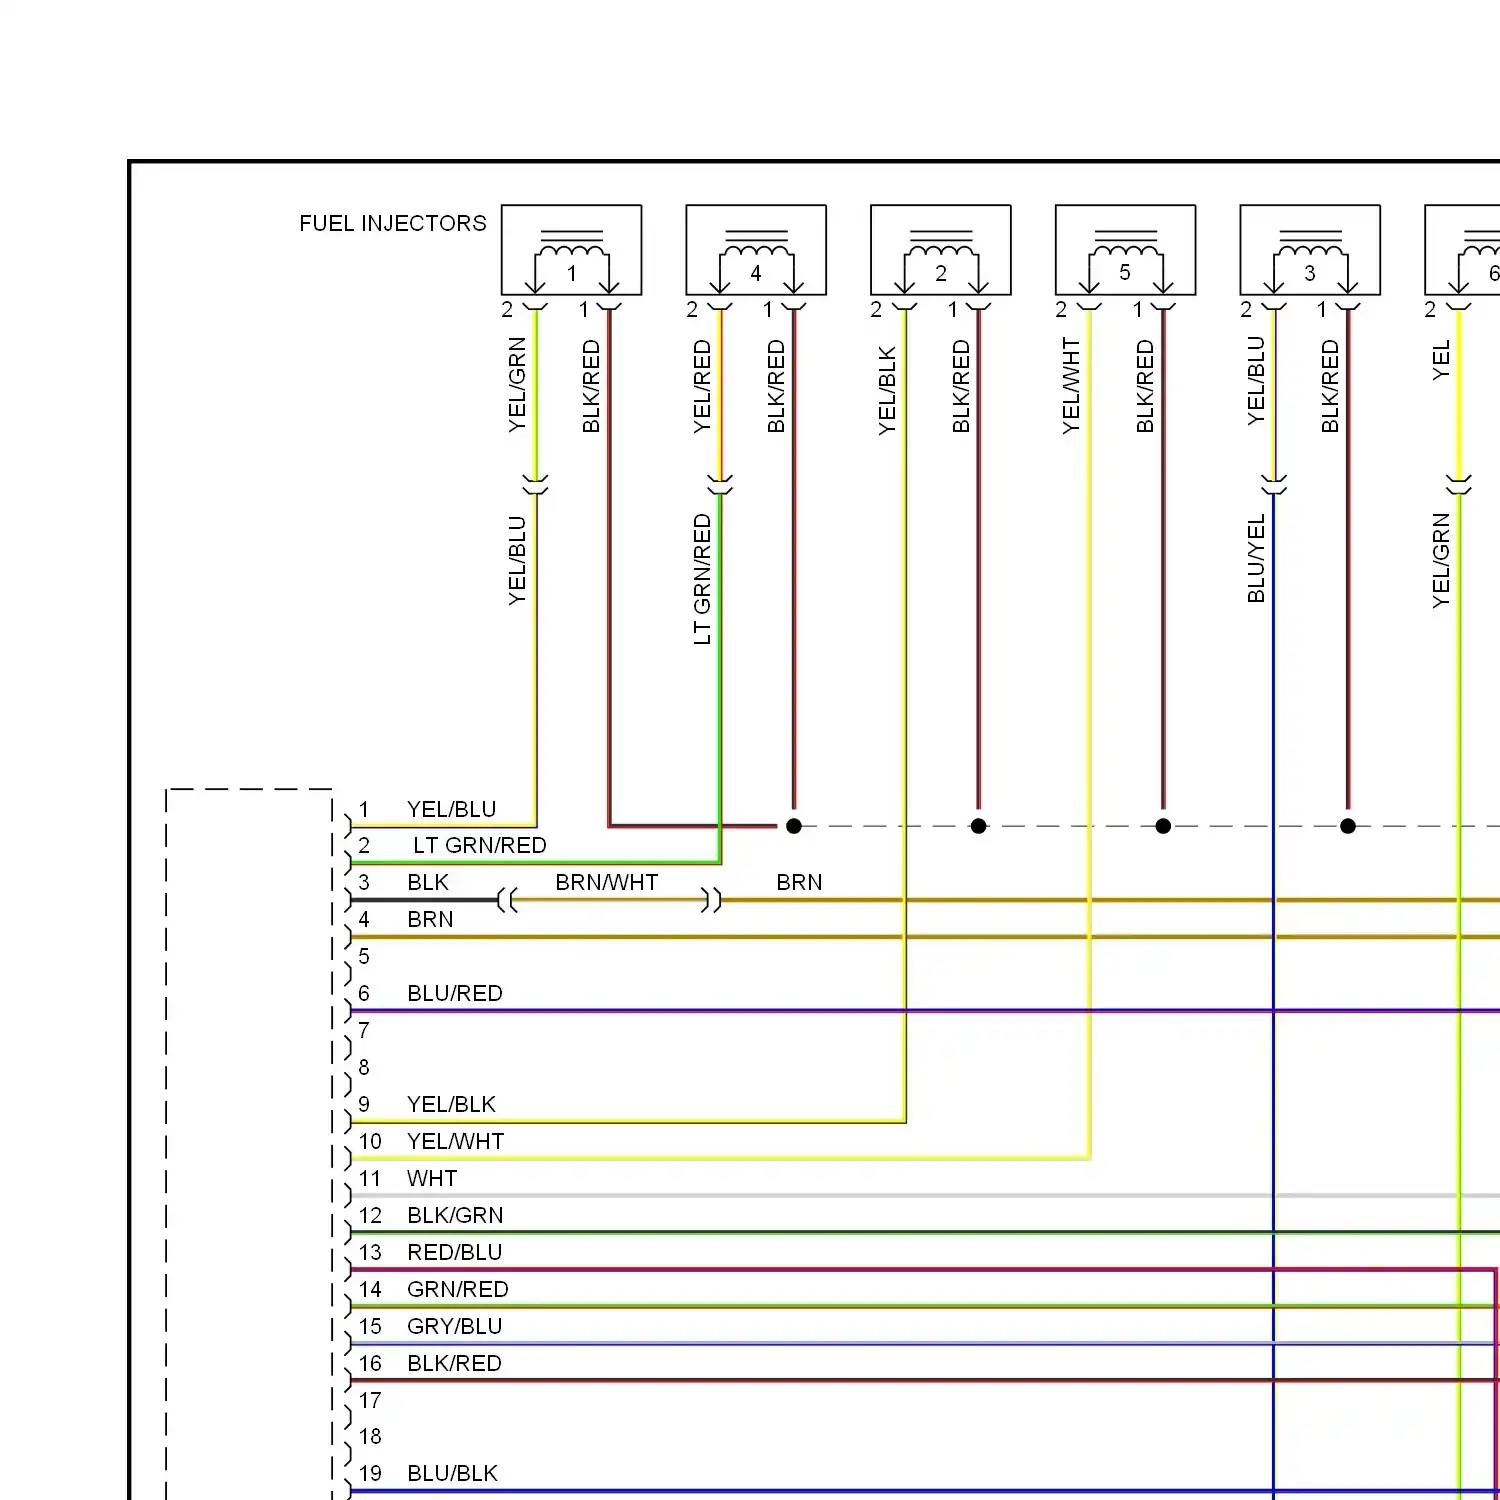This screenshot has width=1500, height=1500.
Task: Click pin number 18
Action: point(370,1437)
